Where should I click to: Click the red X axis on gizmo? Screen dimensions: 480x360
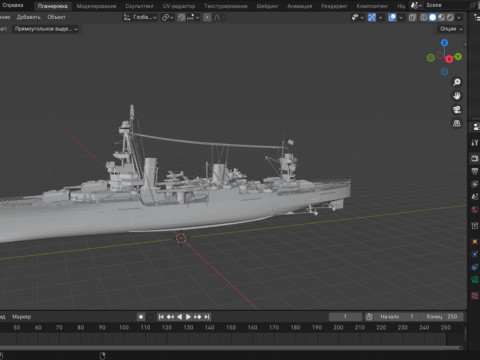click(449, 59)
